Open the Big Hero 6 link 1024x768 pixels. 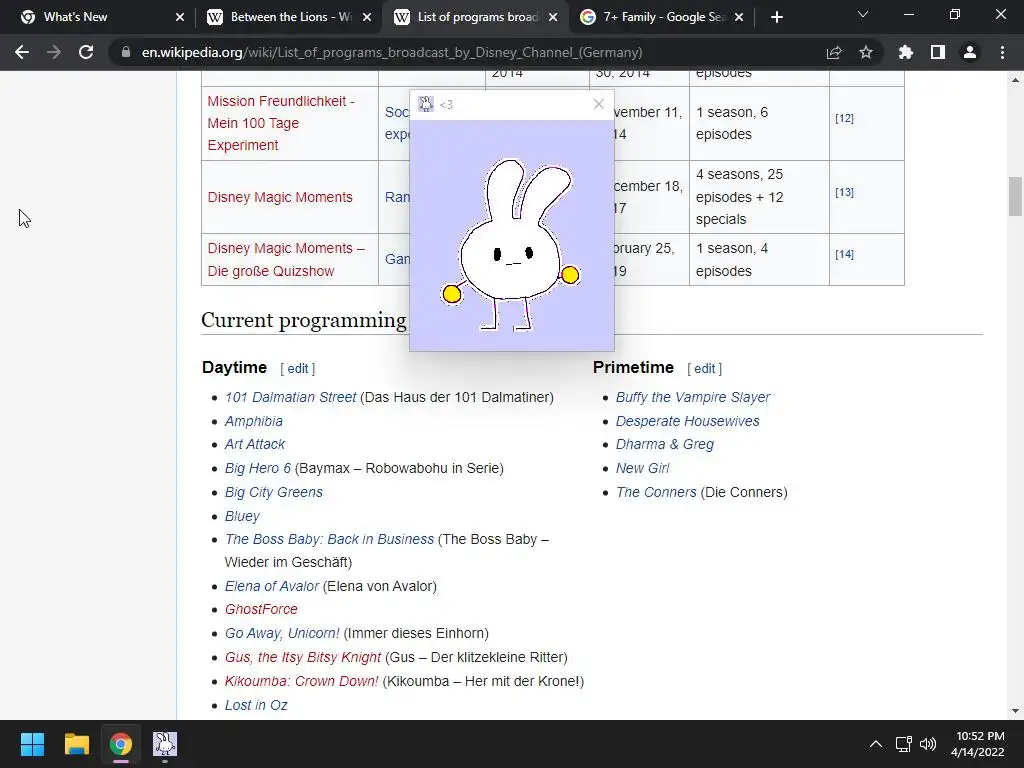coord(258,468)
